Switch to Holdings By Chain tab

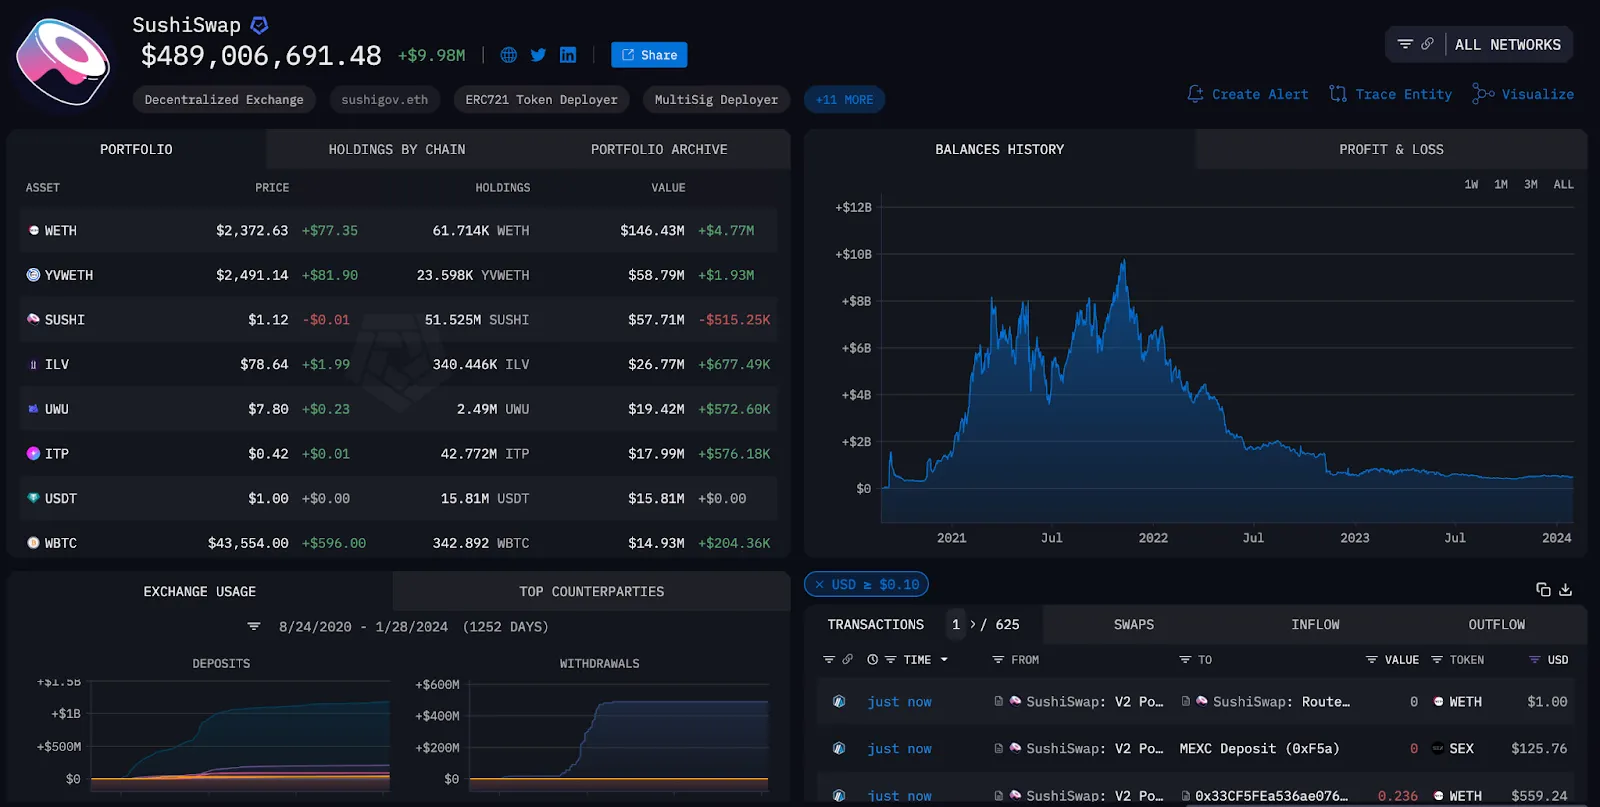397,150
